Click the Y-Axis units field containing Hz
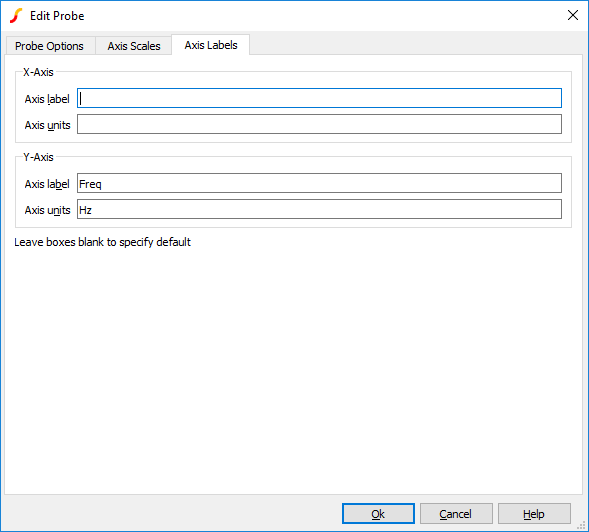Screen dimensions: 589x532 (x=319, y=209)
